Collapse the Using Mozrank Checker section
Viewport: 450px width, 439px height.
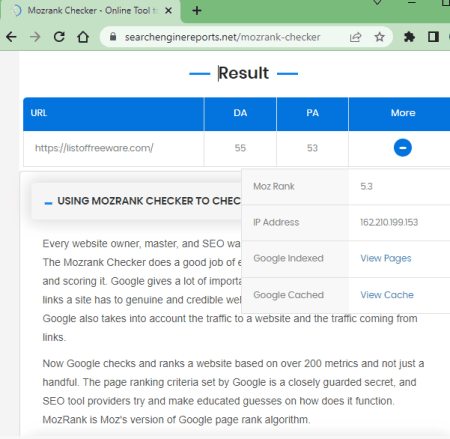tap(48, 203)
